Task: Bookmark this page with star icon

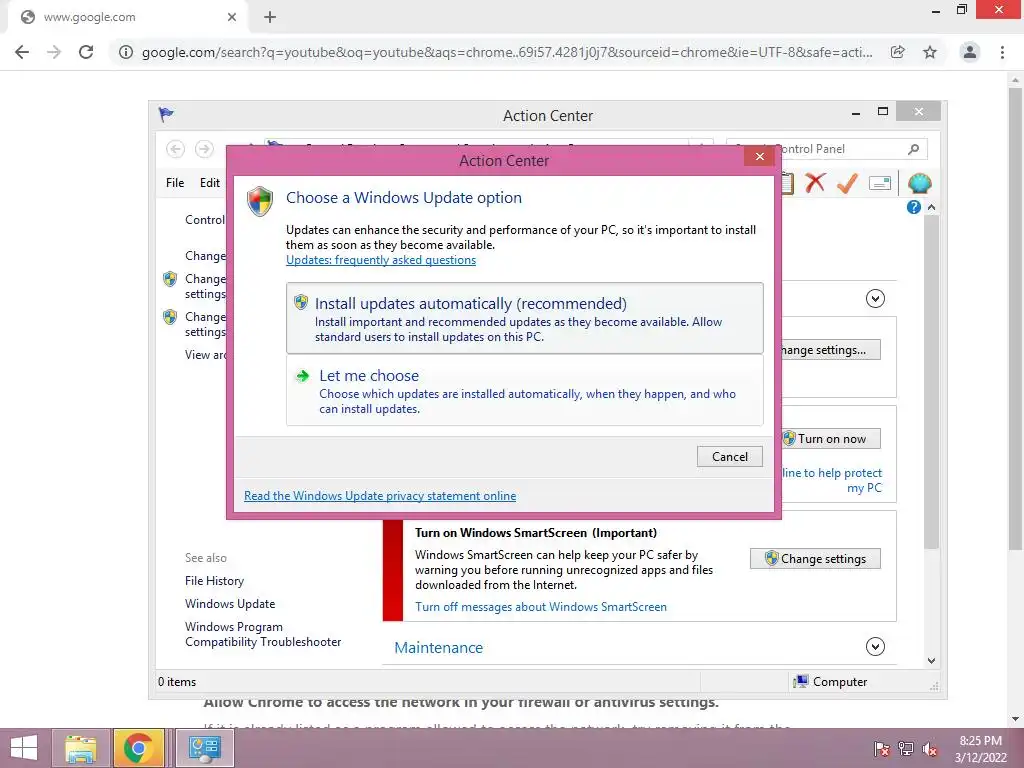Action: tap(930, 52)
